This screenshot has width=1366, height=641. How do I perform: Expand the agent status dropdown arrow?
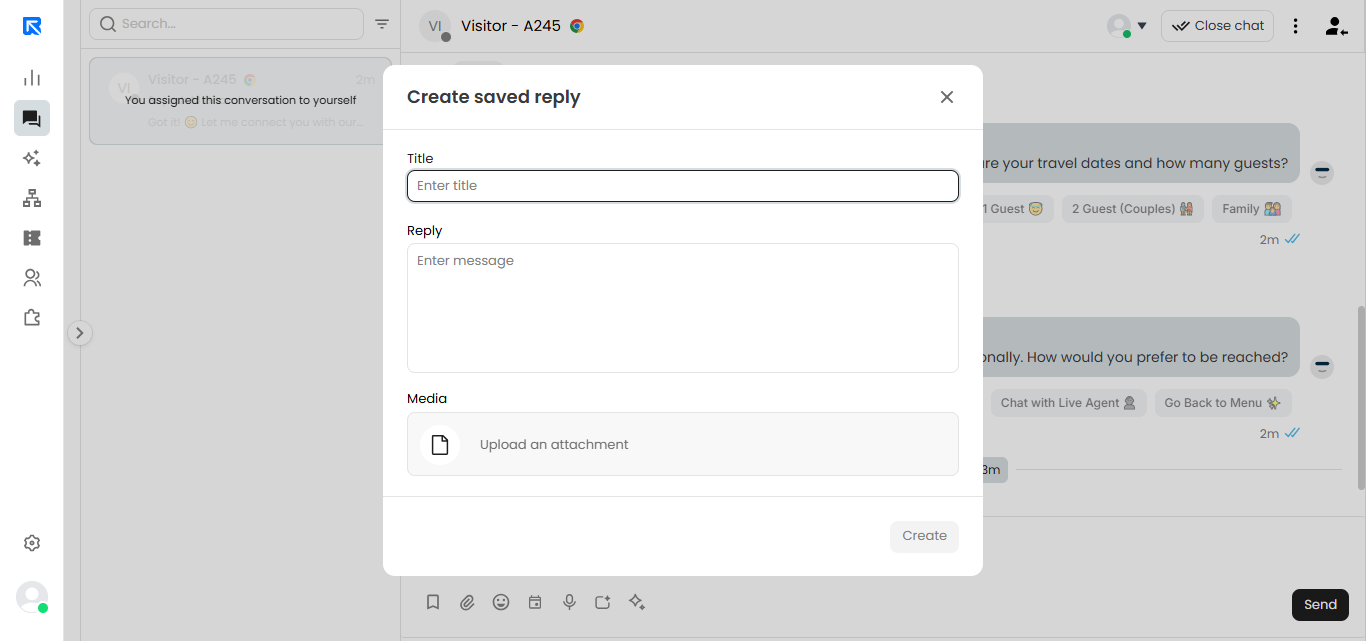point(1142,26)
